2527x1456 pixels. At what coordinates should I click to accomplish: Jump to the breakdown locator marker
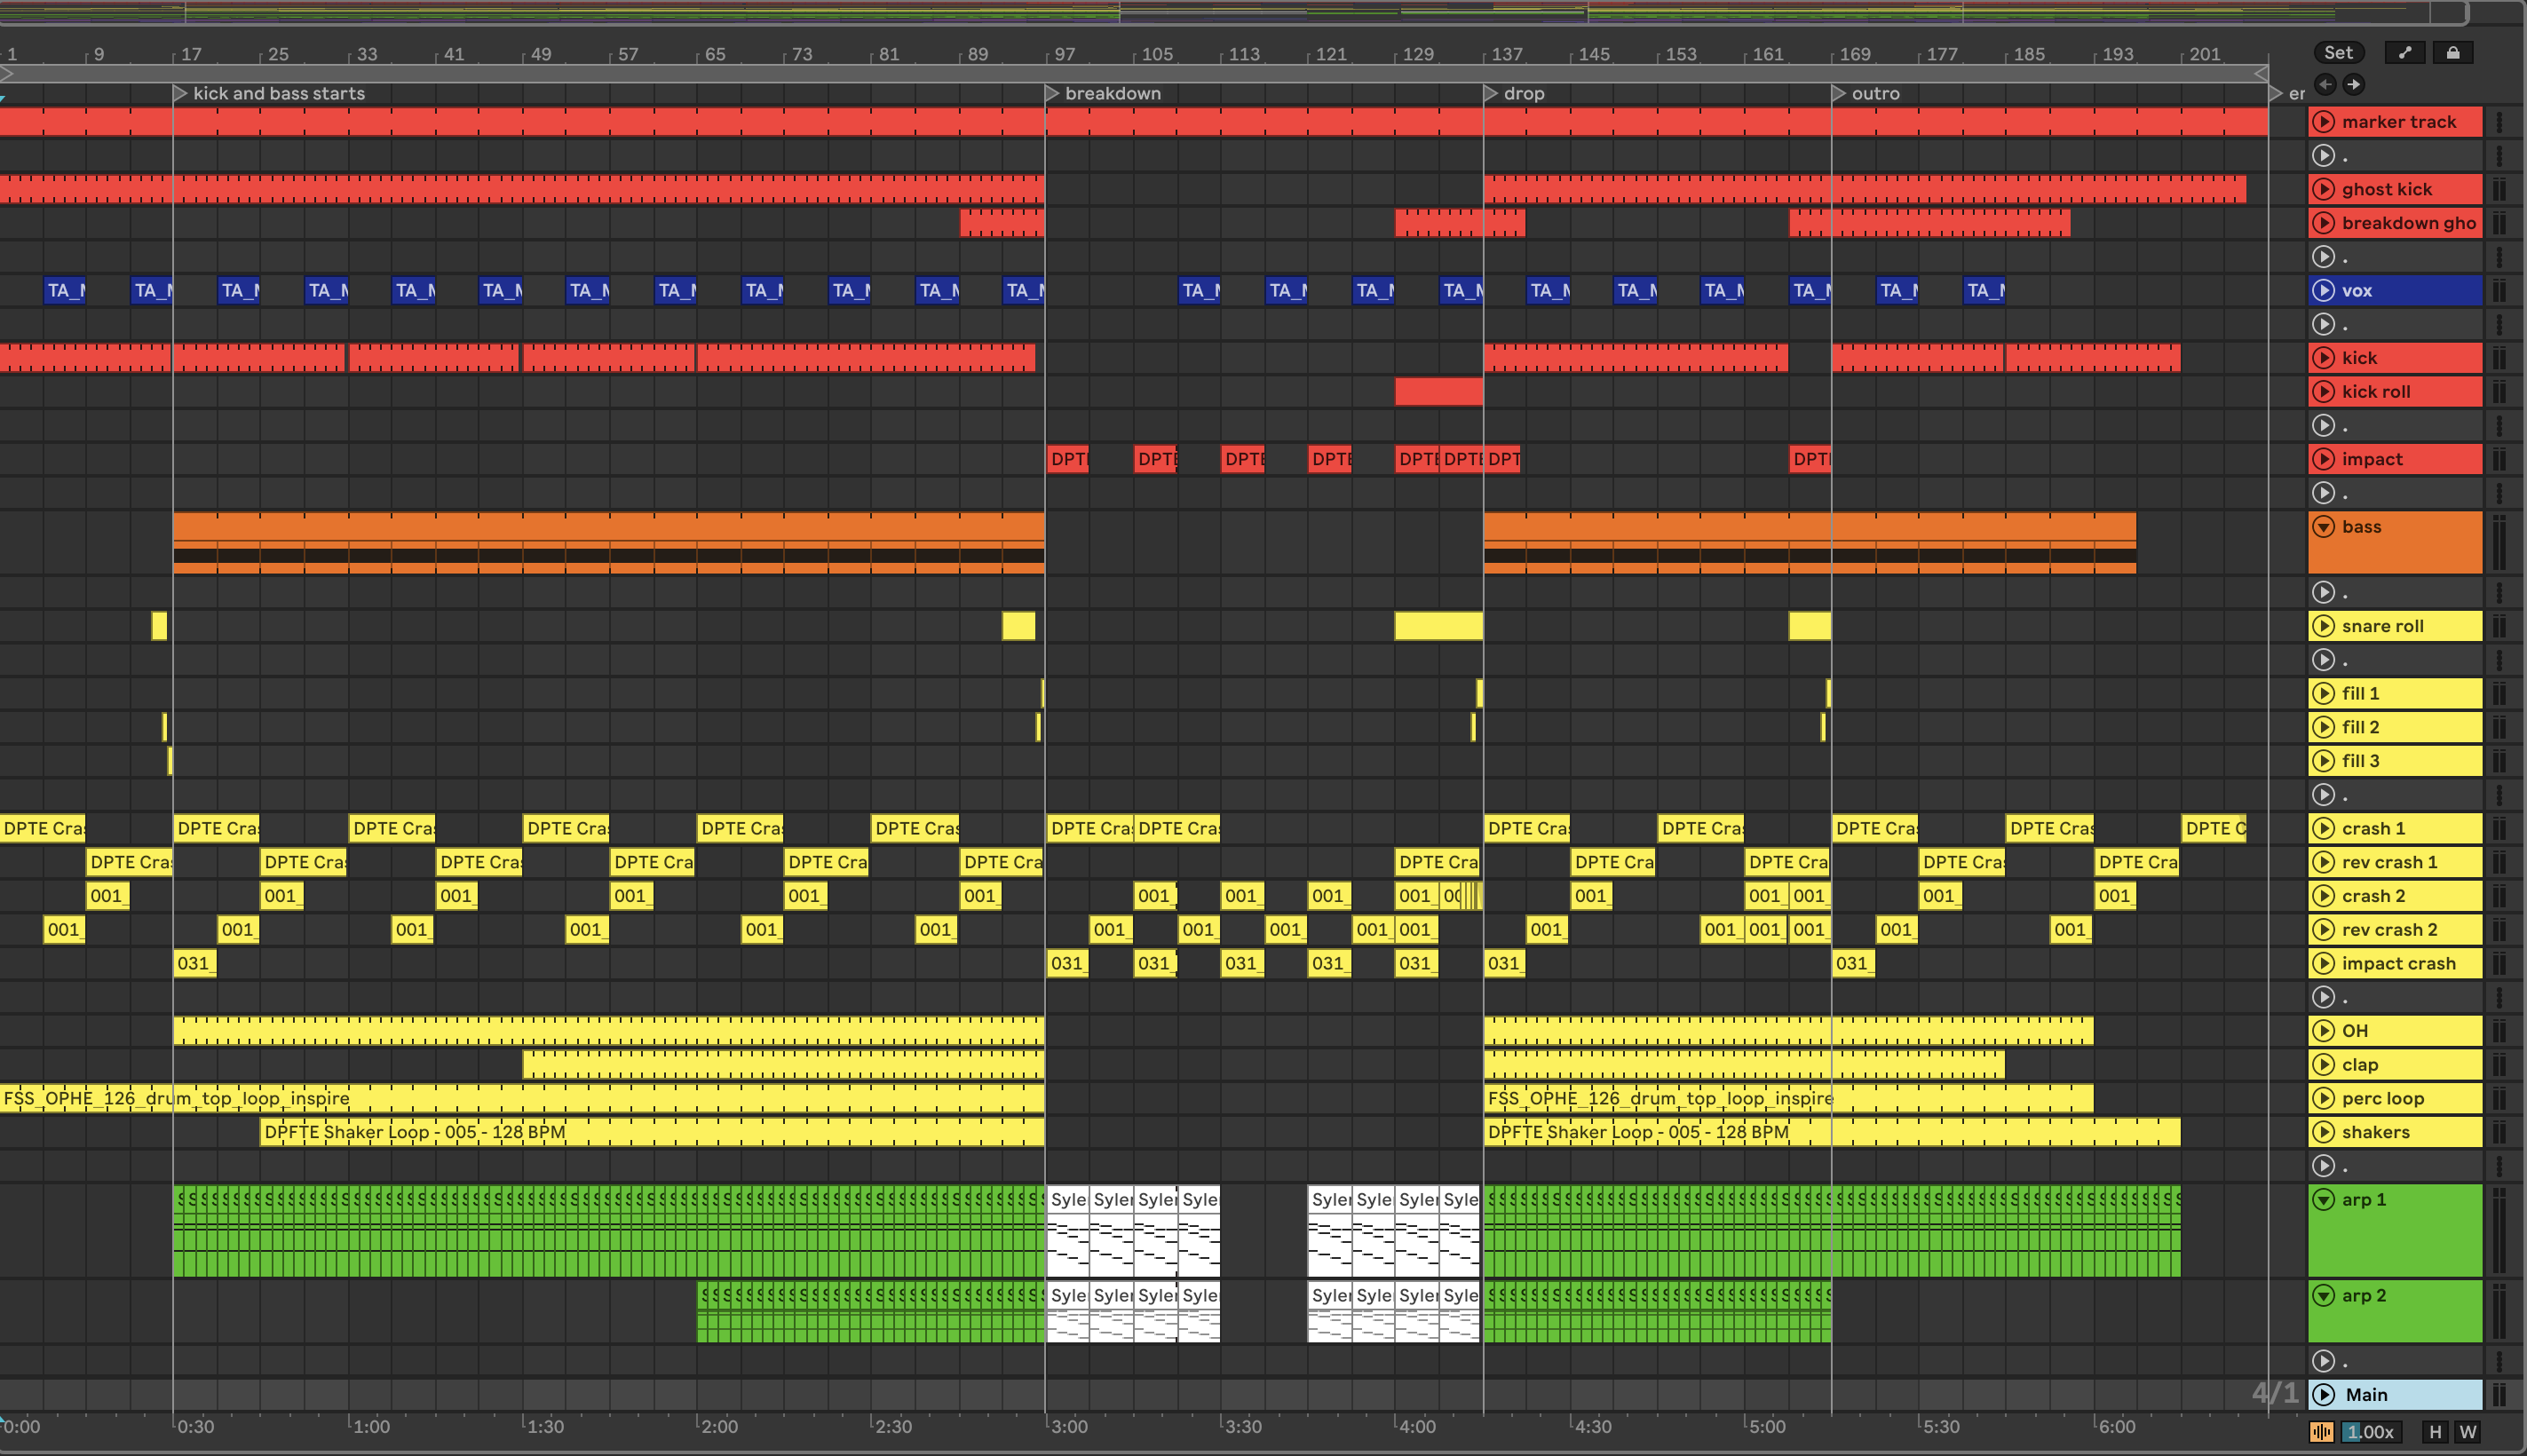[x=1052, y=93]
